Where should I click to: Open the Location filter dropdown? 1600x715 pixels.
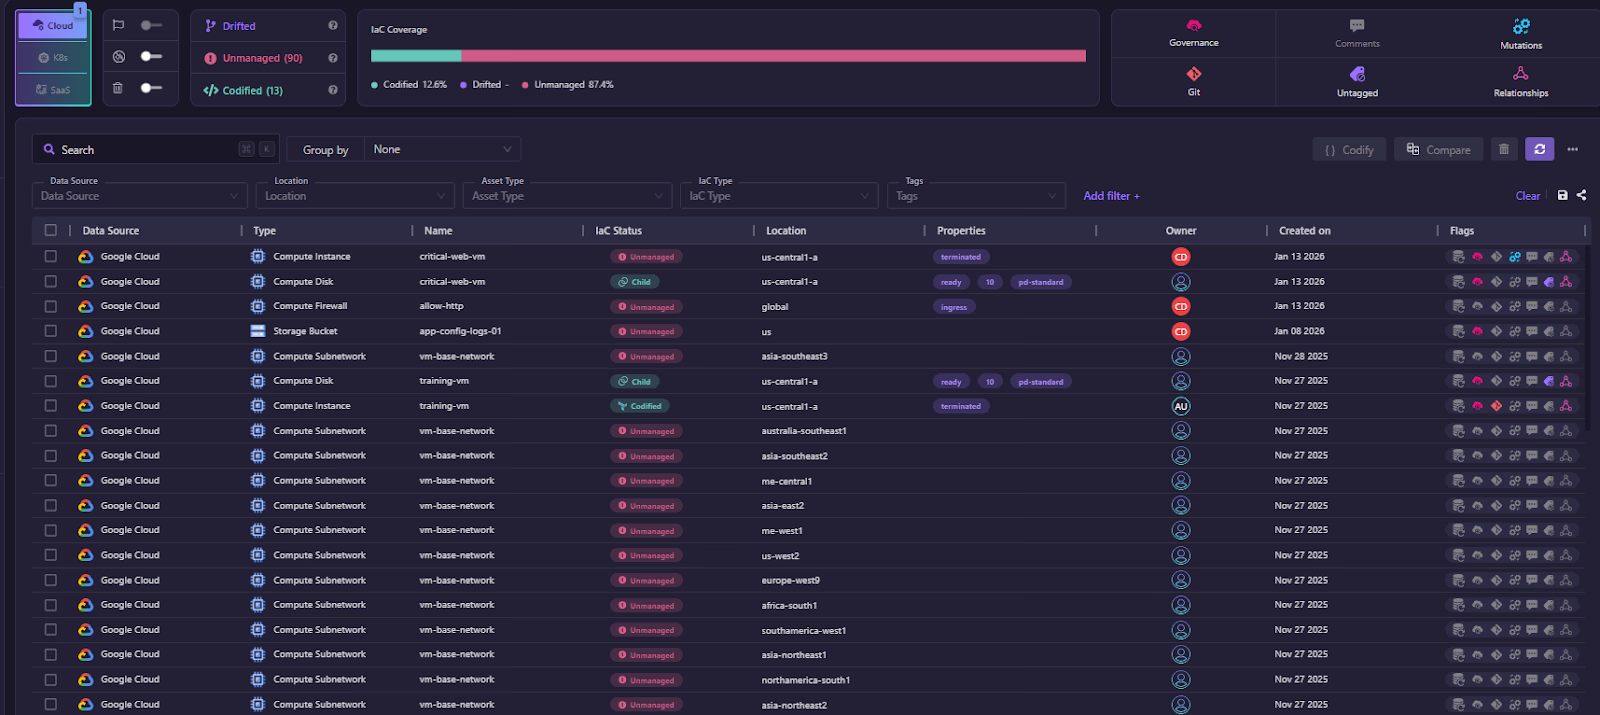pyautogui.click(x=356, y=196)
